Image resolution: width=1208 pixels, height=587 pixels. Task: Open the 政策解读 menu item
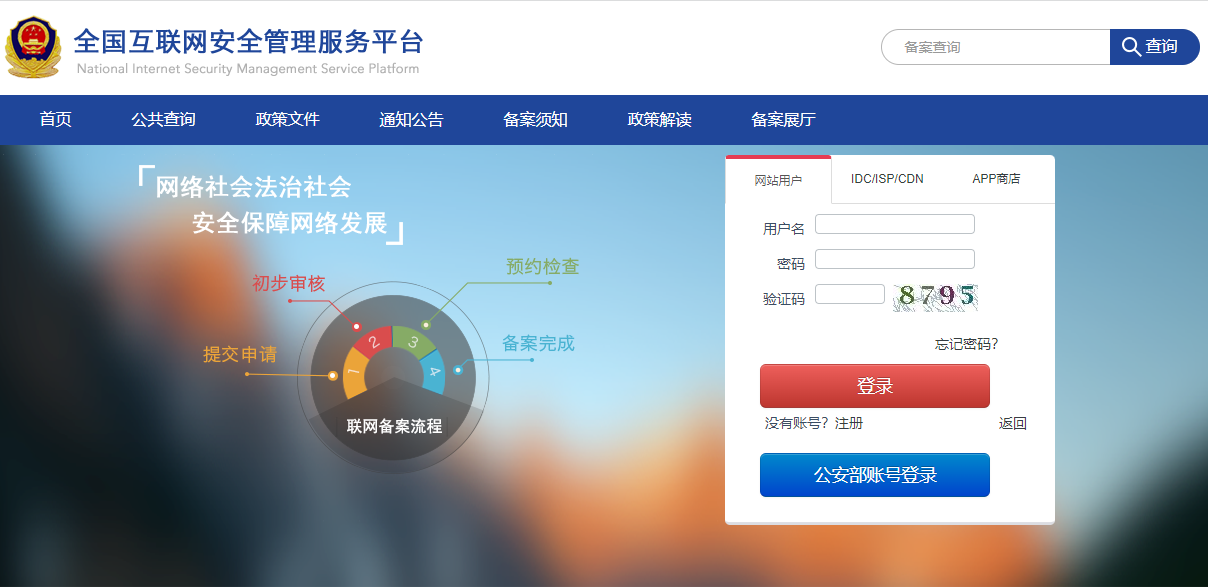click(x=657, y=119)
